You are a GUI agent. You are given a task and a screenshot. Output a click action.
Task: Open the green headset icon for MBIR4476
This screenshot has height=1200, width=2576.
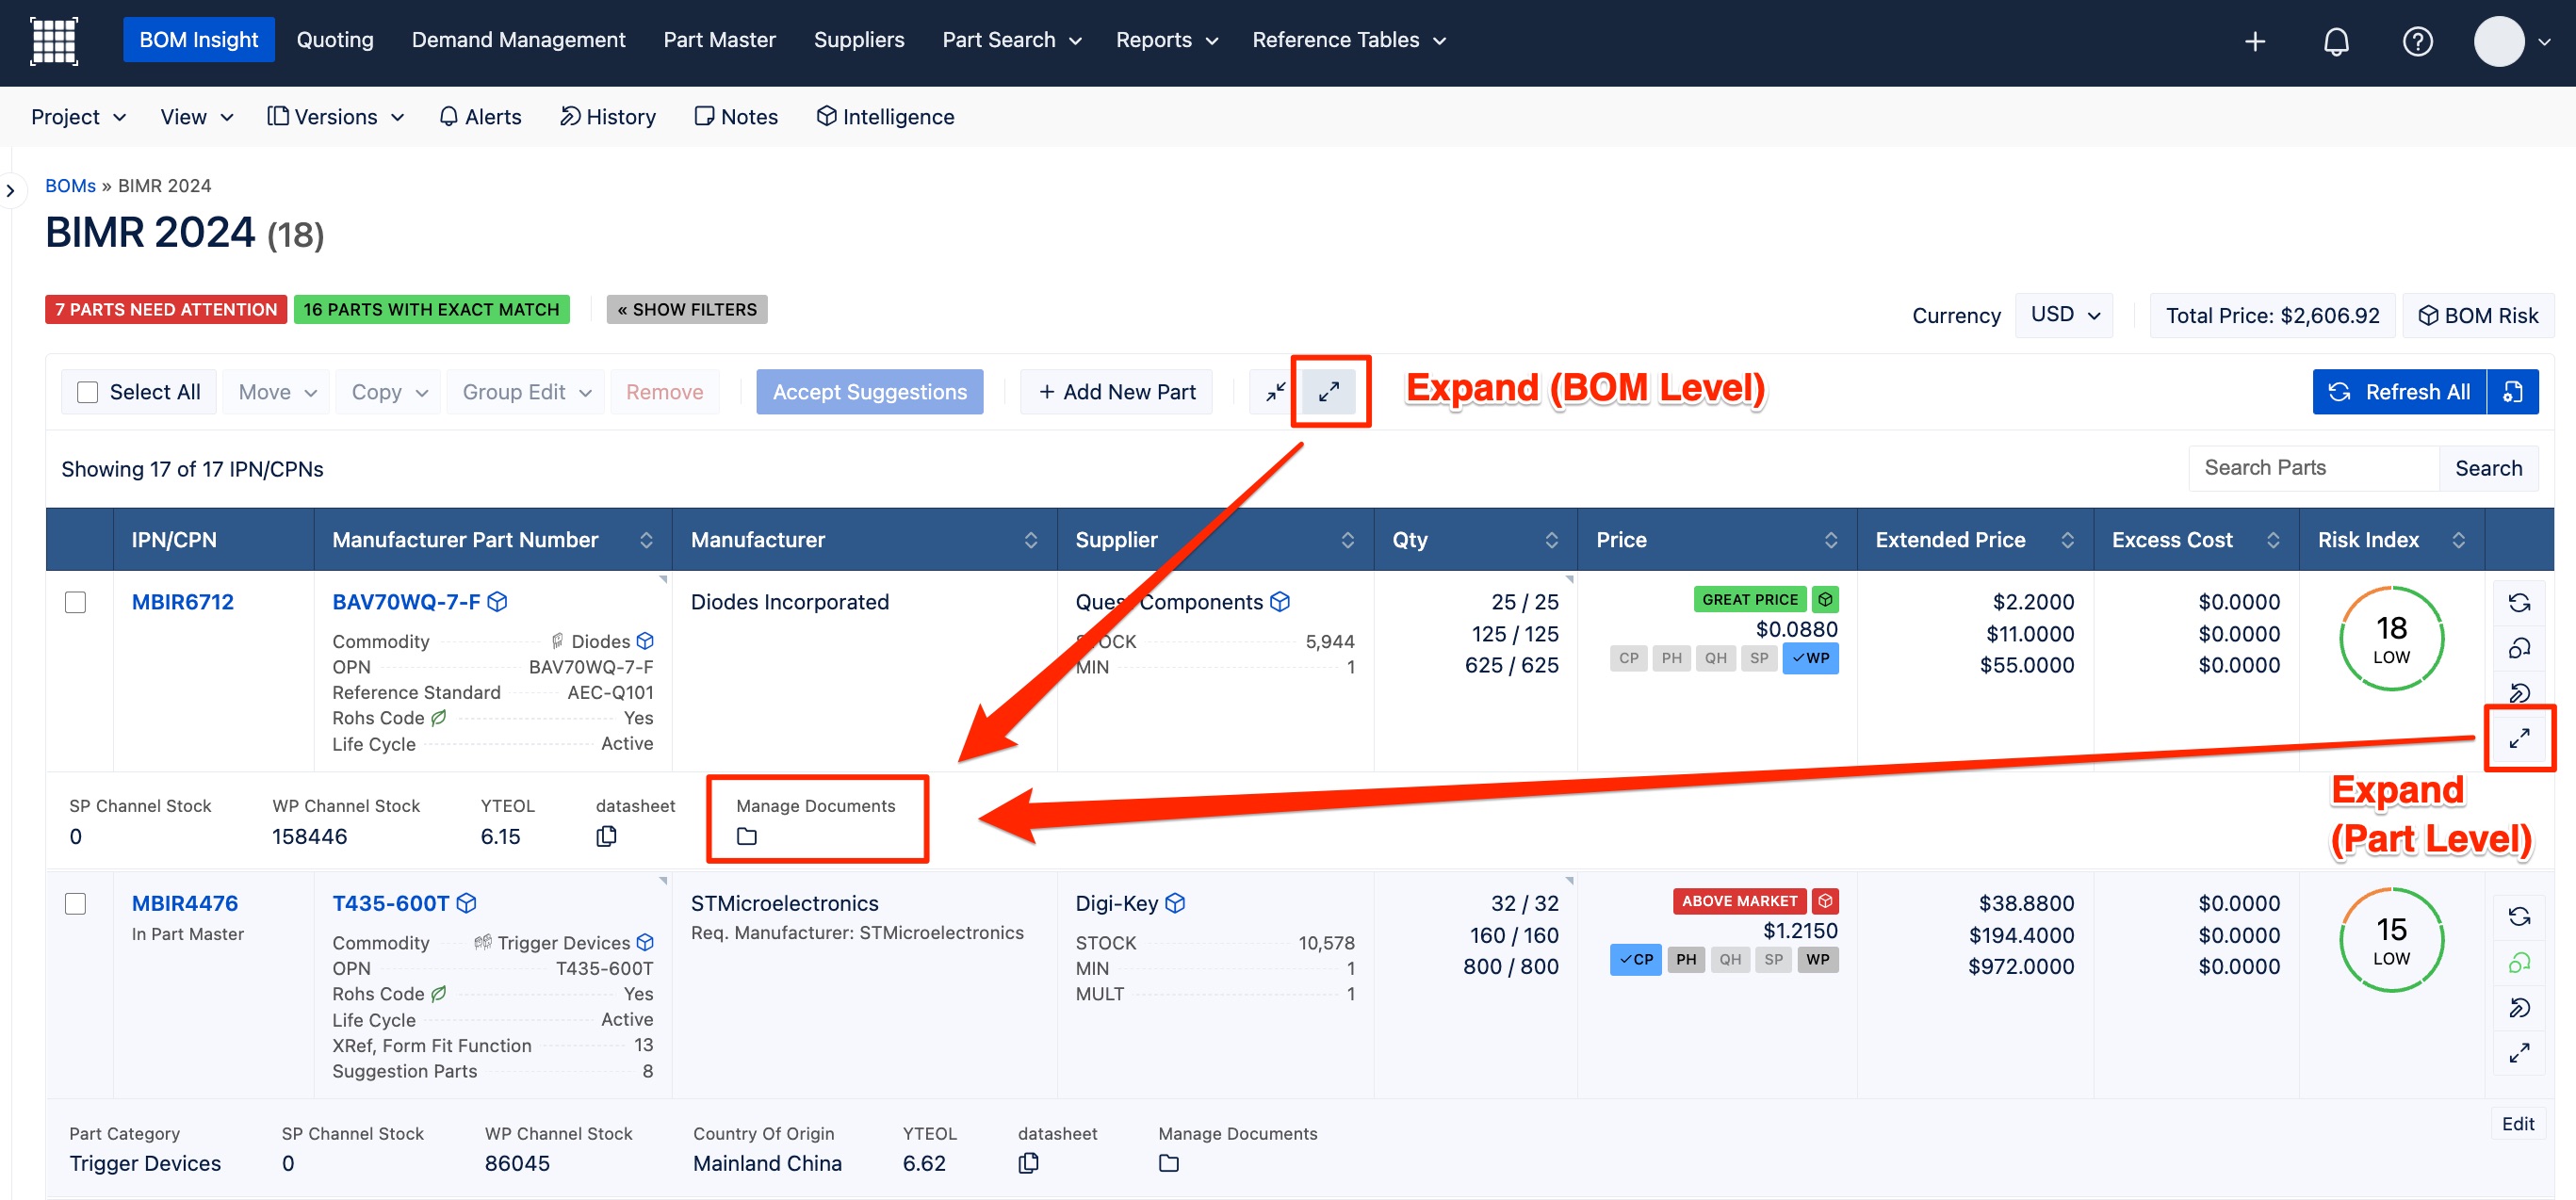point(2519,962)
